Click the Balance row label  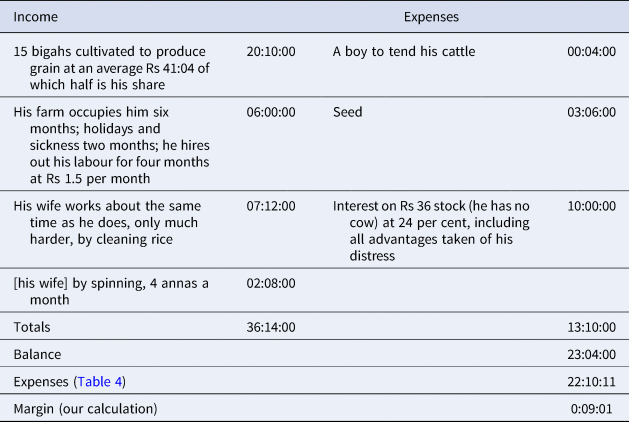pos(37,354)
